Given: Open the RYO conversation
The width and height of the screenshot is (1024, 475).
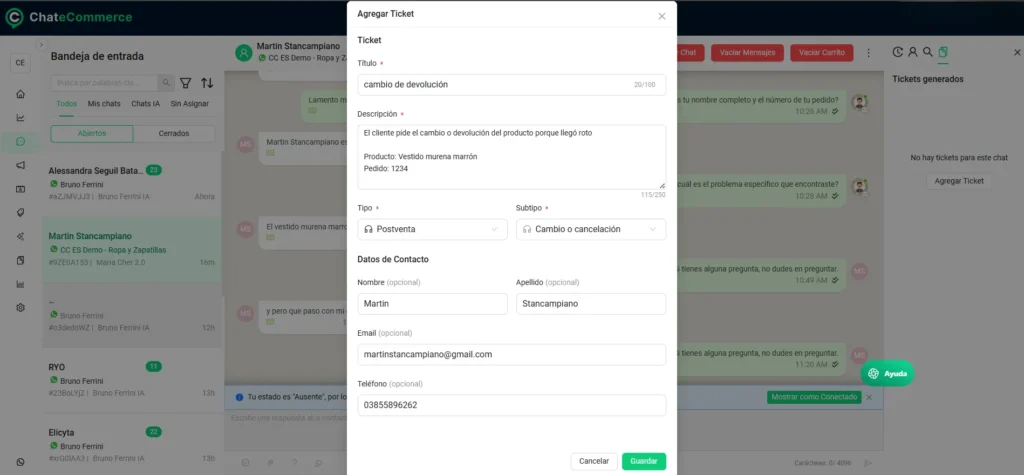Looking at the screenshot, I should tap(131, 380).
